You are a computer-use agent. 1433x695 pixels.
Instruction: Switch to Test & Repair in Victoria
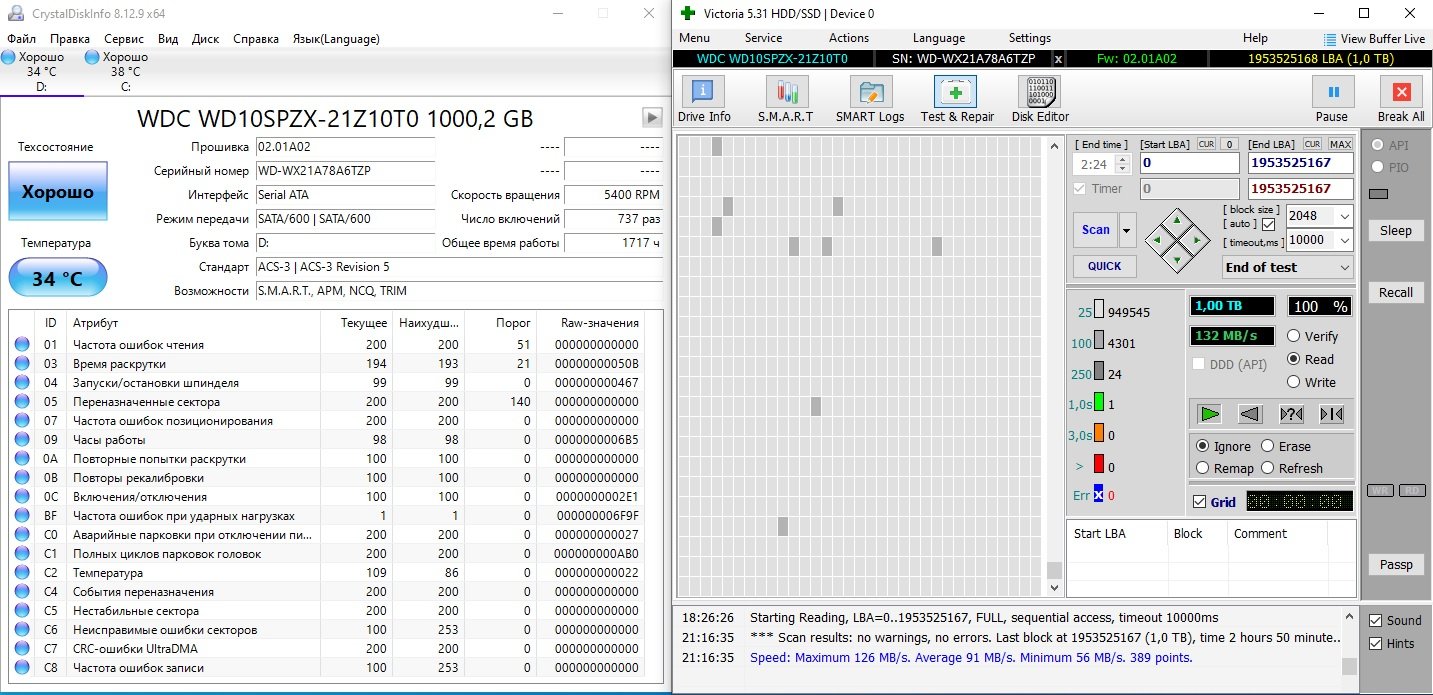click(957, 100)
